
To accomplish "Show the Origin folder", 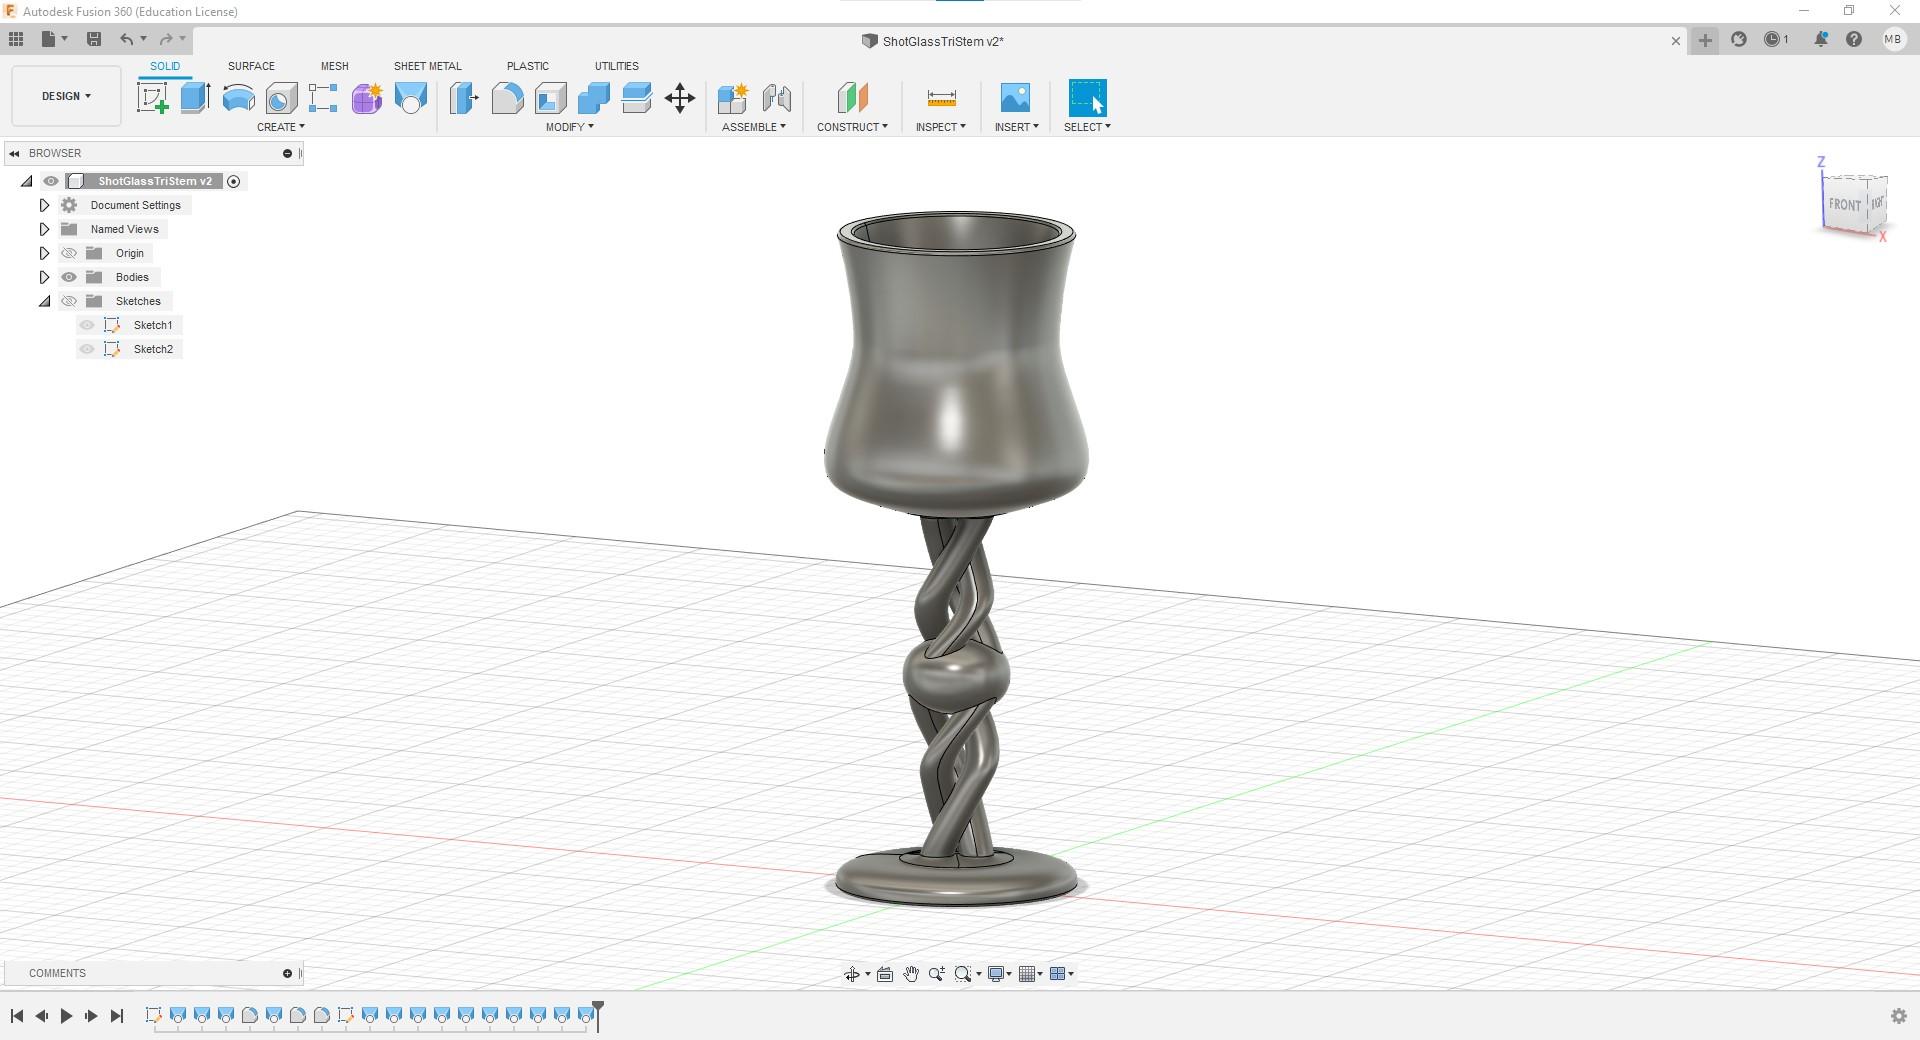I will [69, 253].
